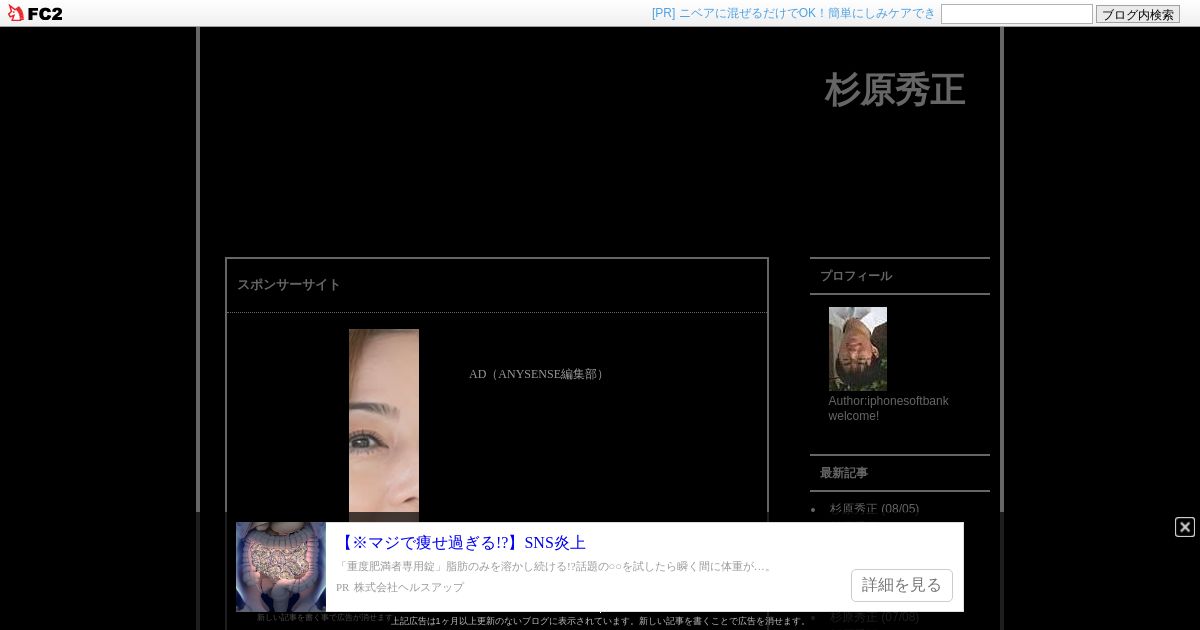Open the sponsor ad face image
1200x630 pixels.
click(x=384, y=425)
